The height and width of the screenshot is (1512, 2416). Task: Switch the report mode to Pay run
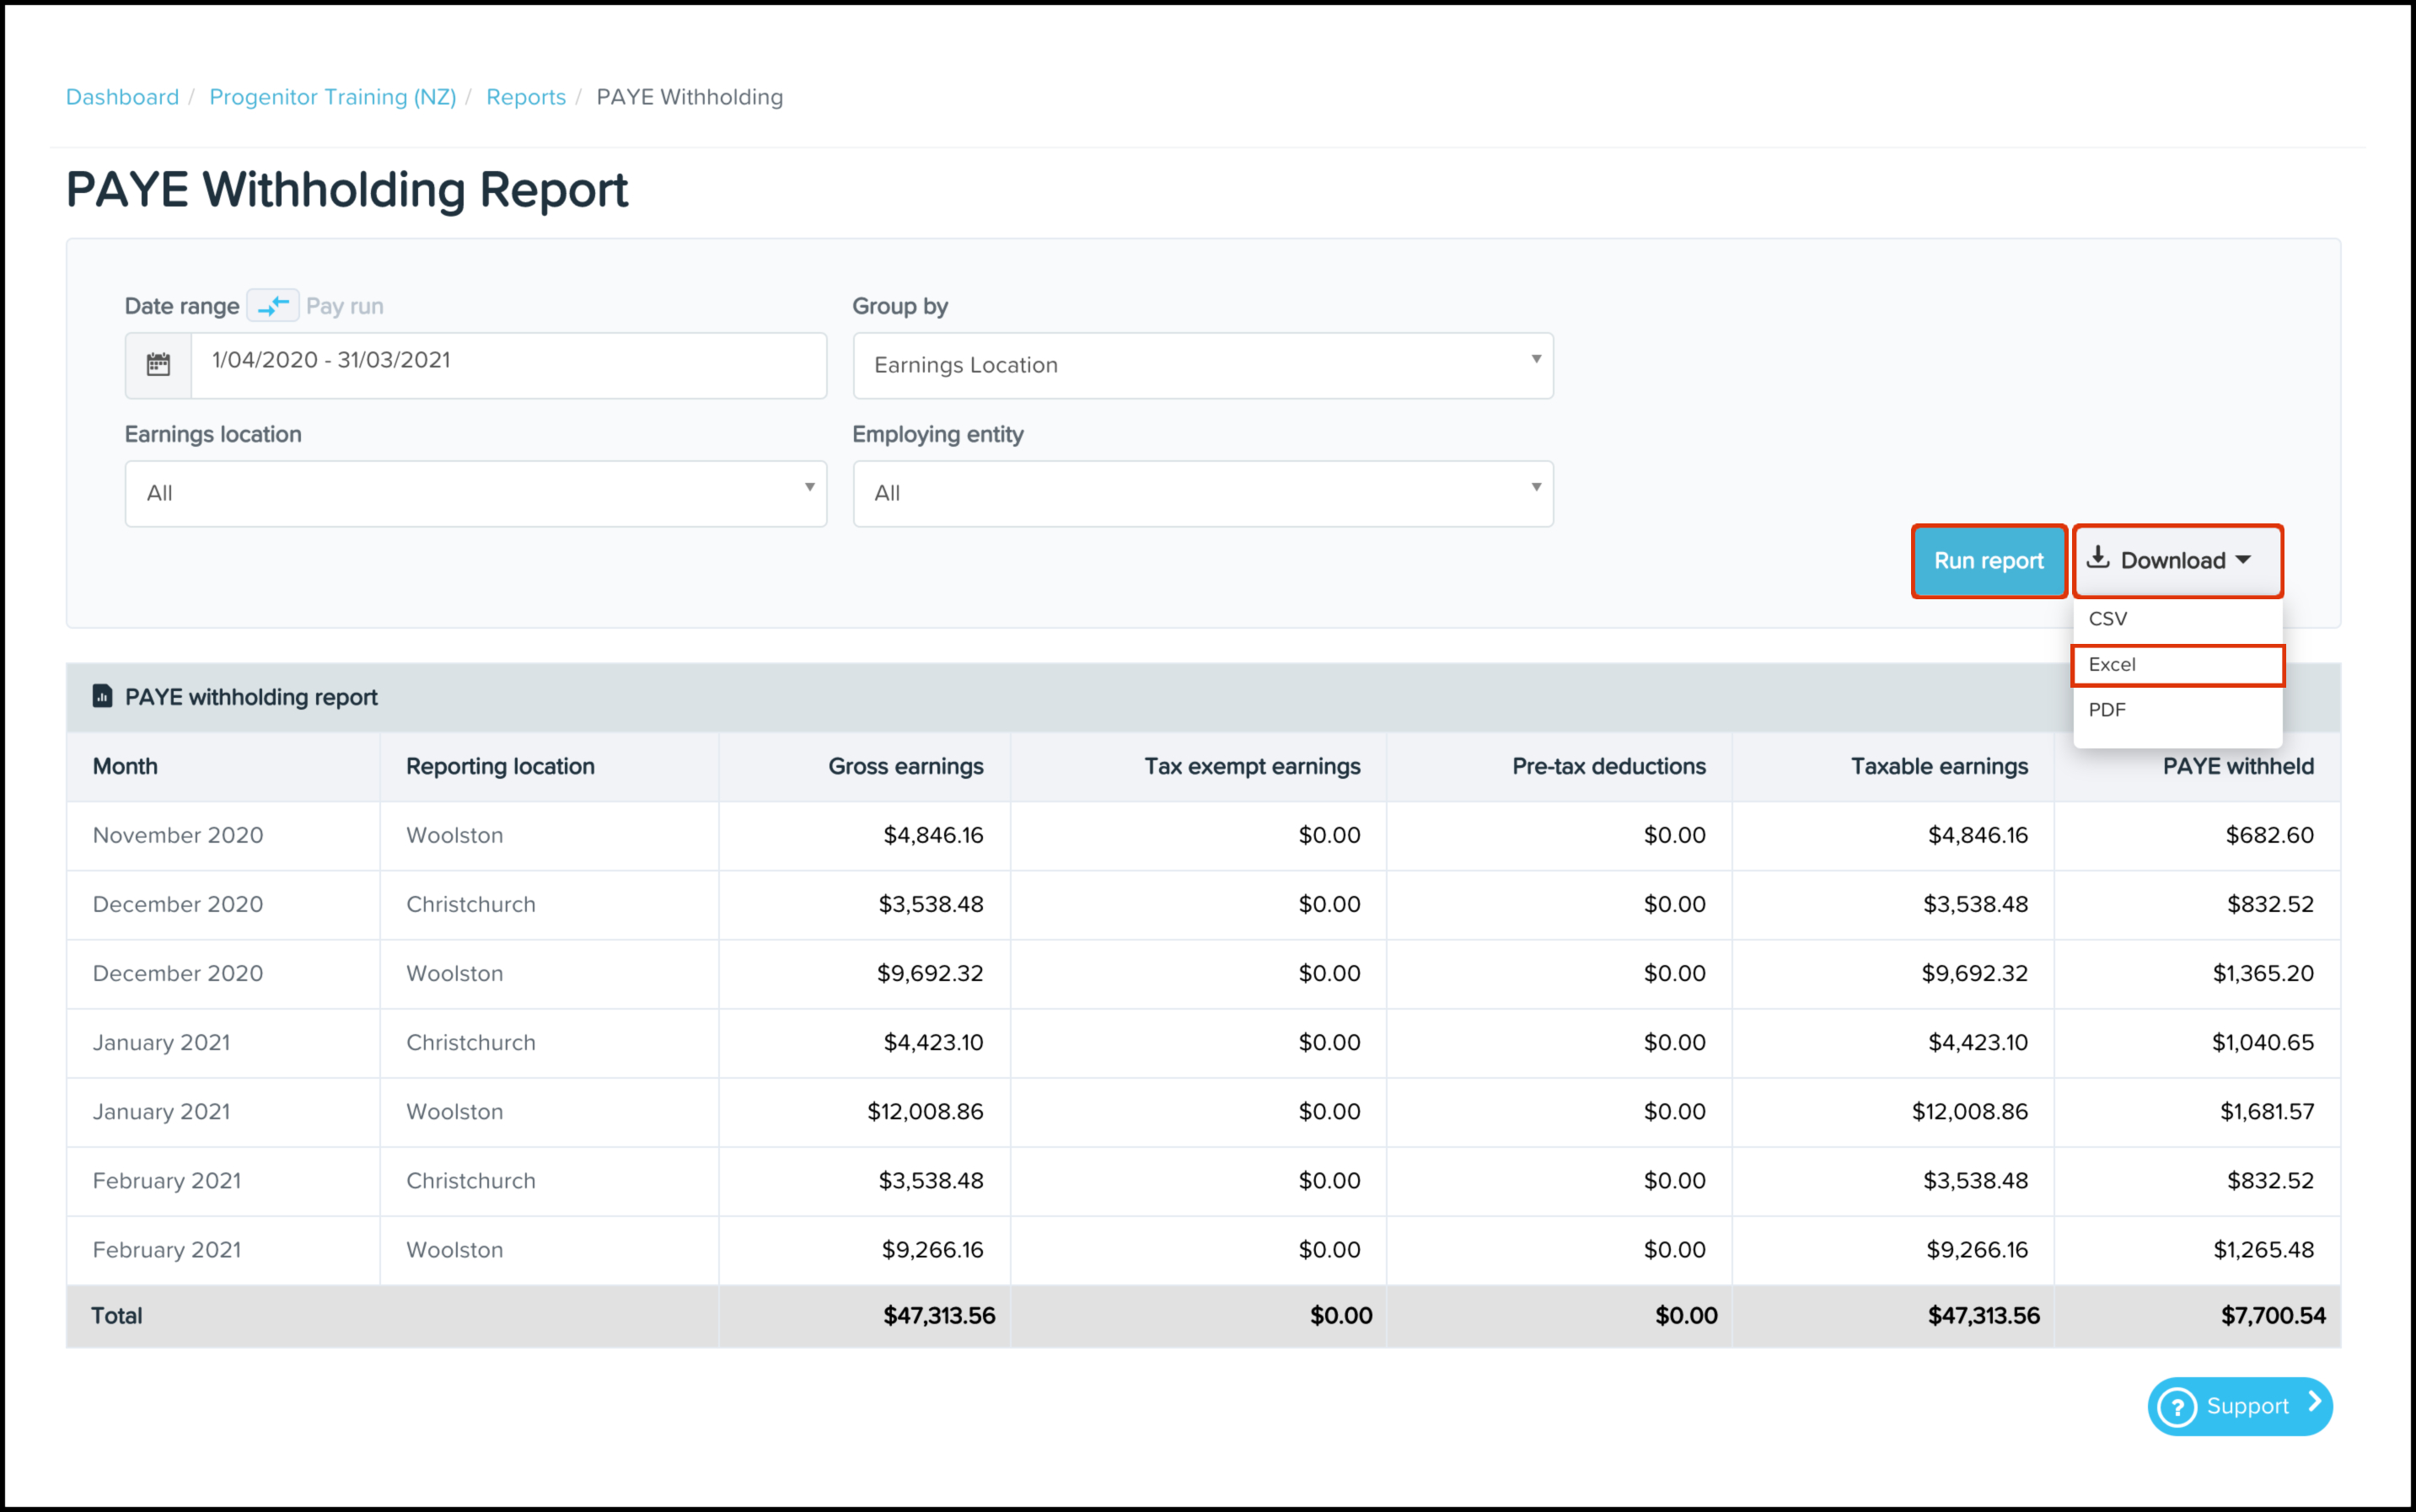click(344, 305)
